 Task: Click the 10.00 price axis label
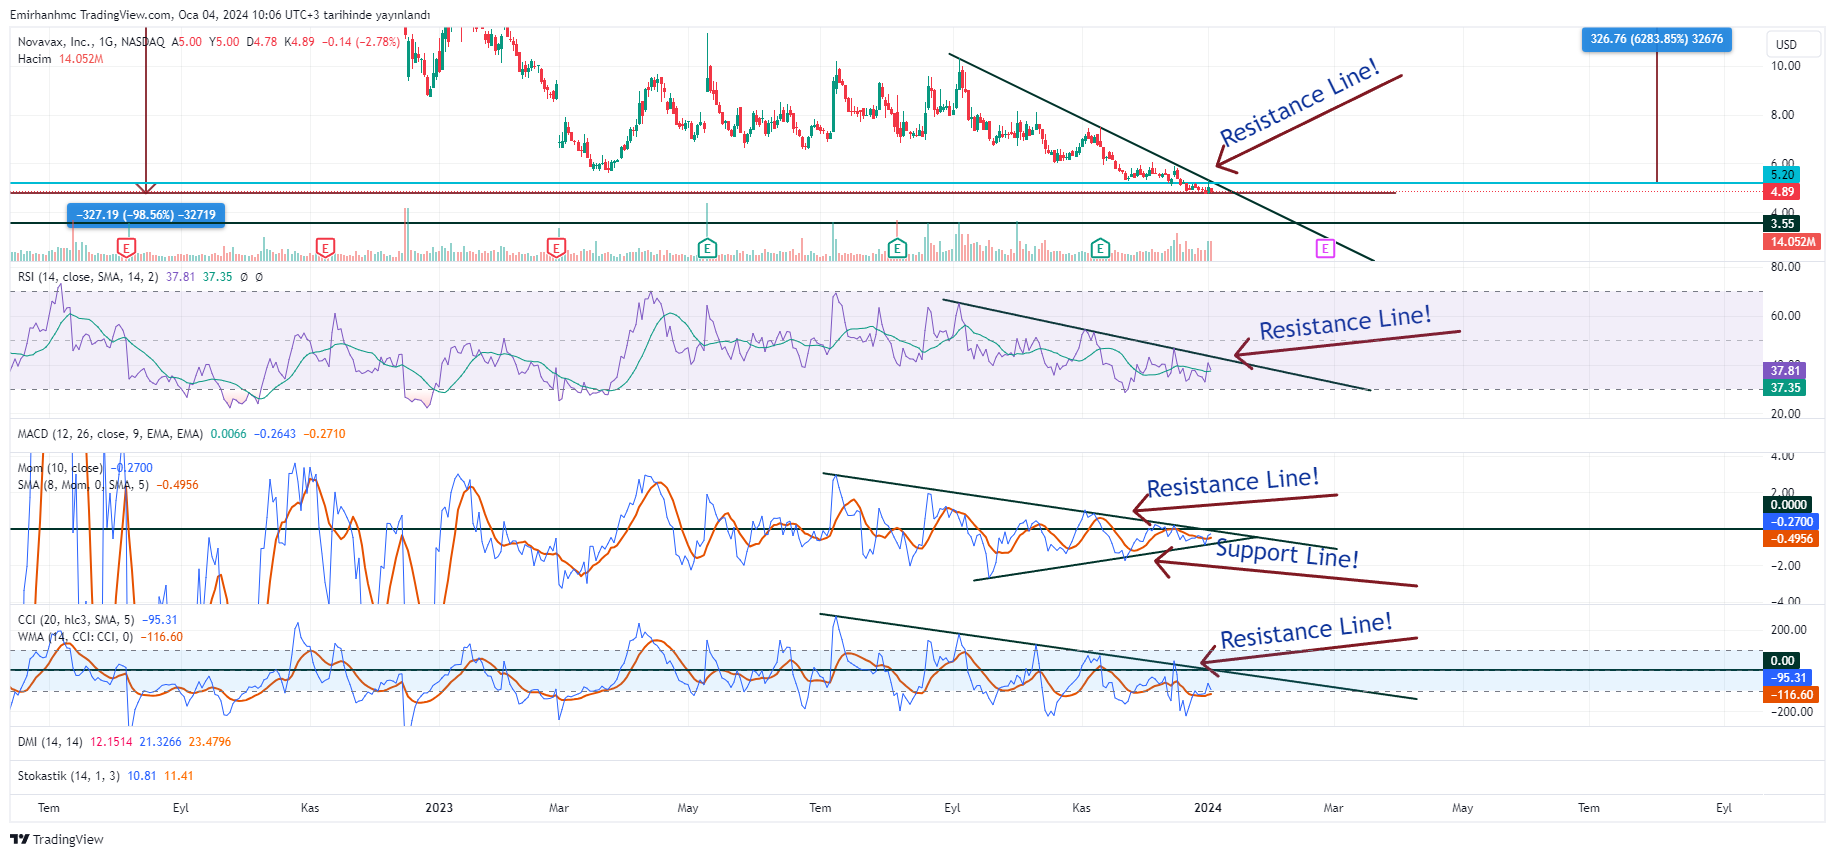coord(1785,66)
